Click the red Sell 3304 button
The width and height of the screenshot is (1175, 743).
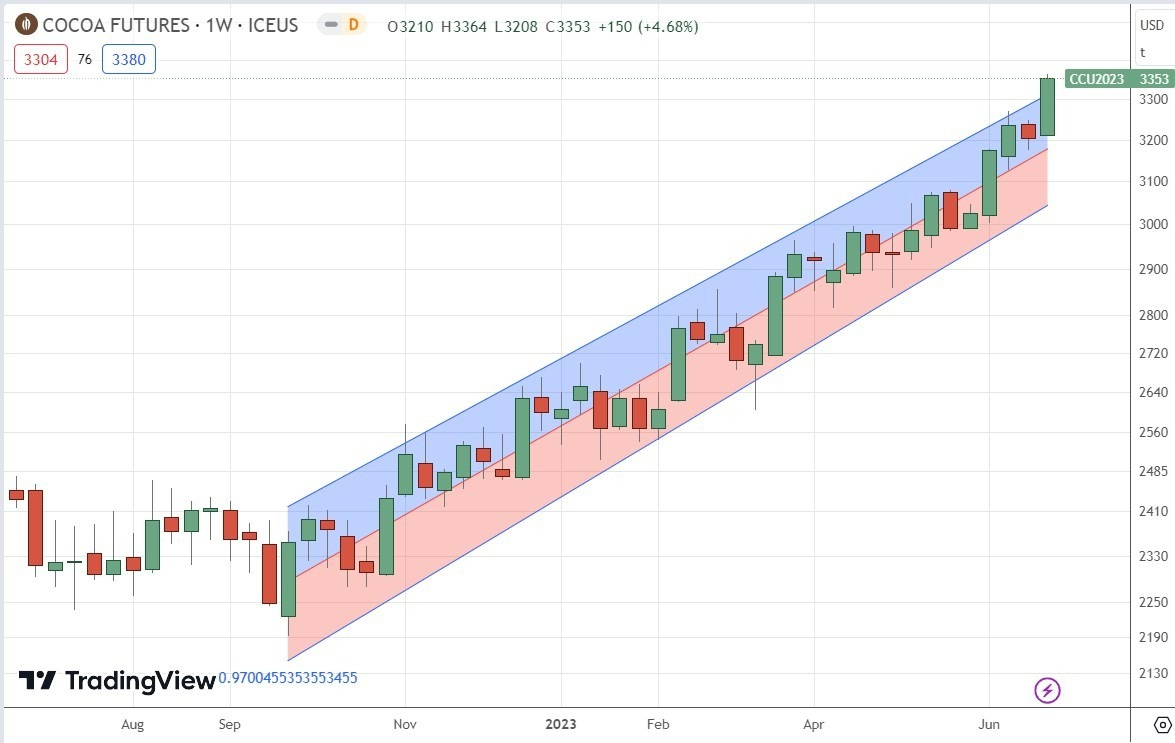pos(39,59)
